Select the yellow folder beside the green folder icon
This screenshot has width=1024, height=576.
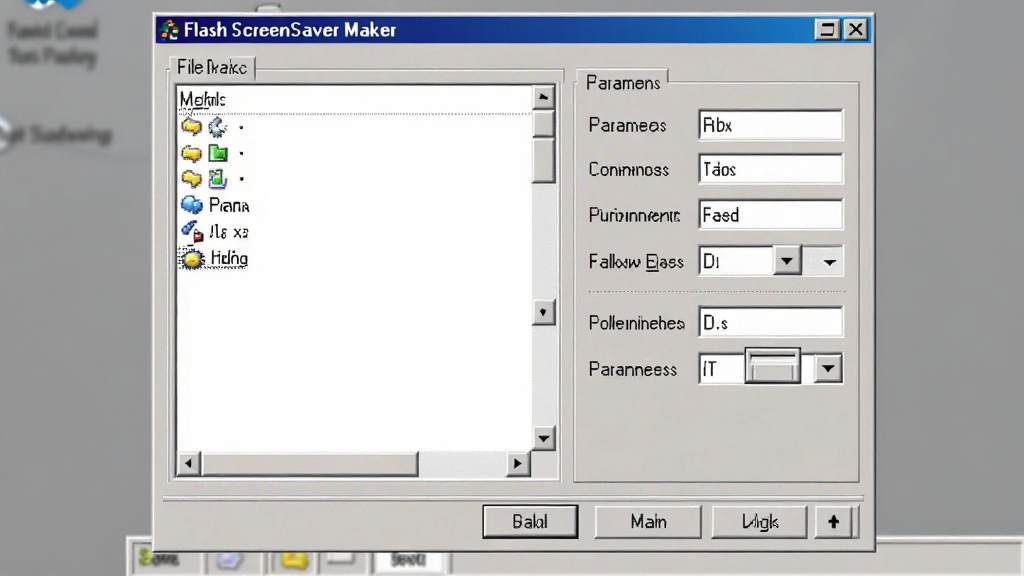191,153
